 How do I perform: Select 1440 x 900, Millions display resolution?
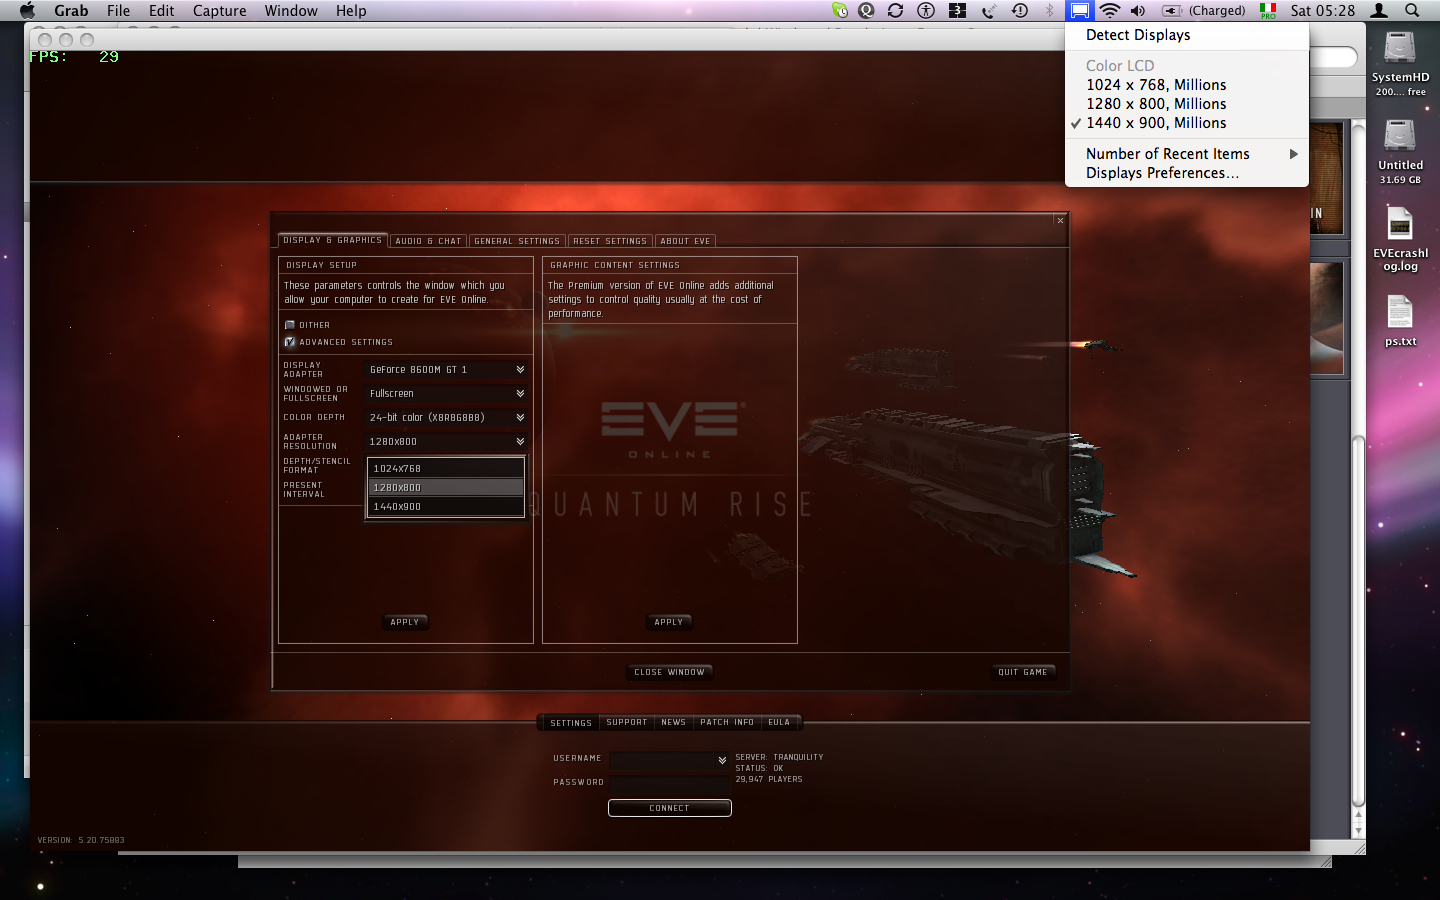point(1187,123)
